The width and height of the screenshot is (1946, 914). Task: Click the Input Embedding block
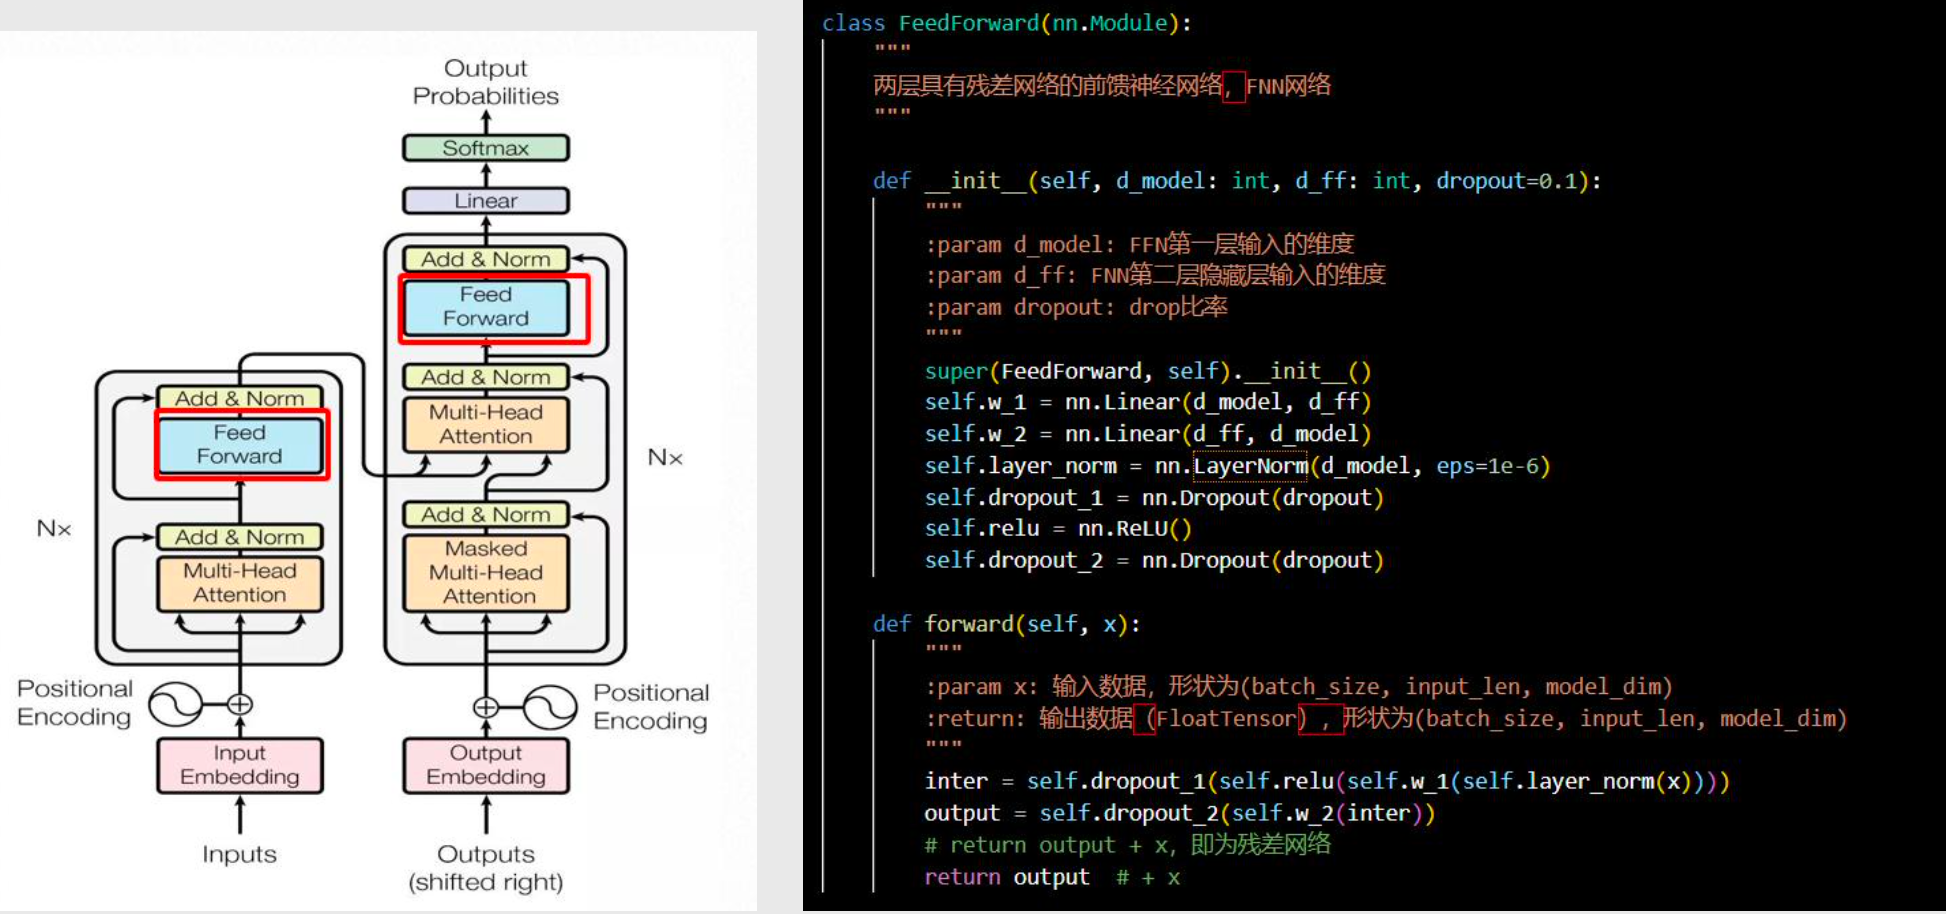240,765
